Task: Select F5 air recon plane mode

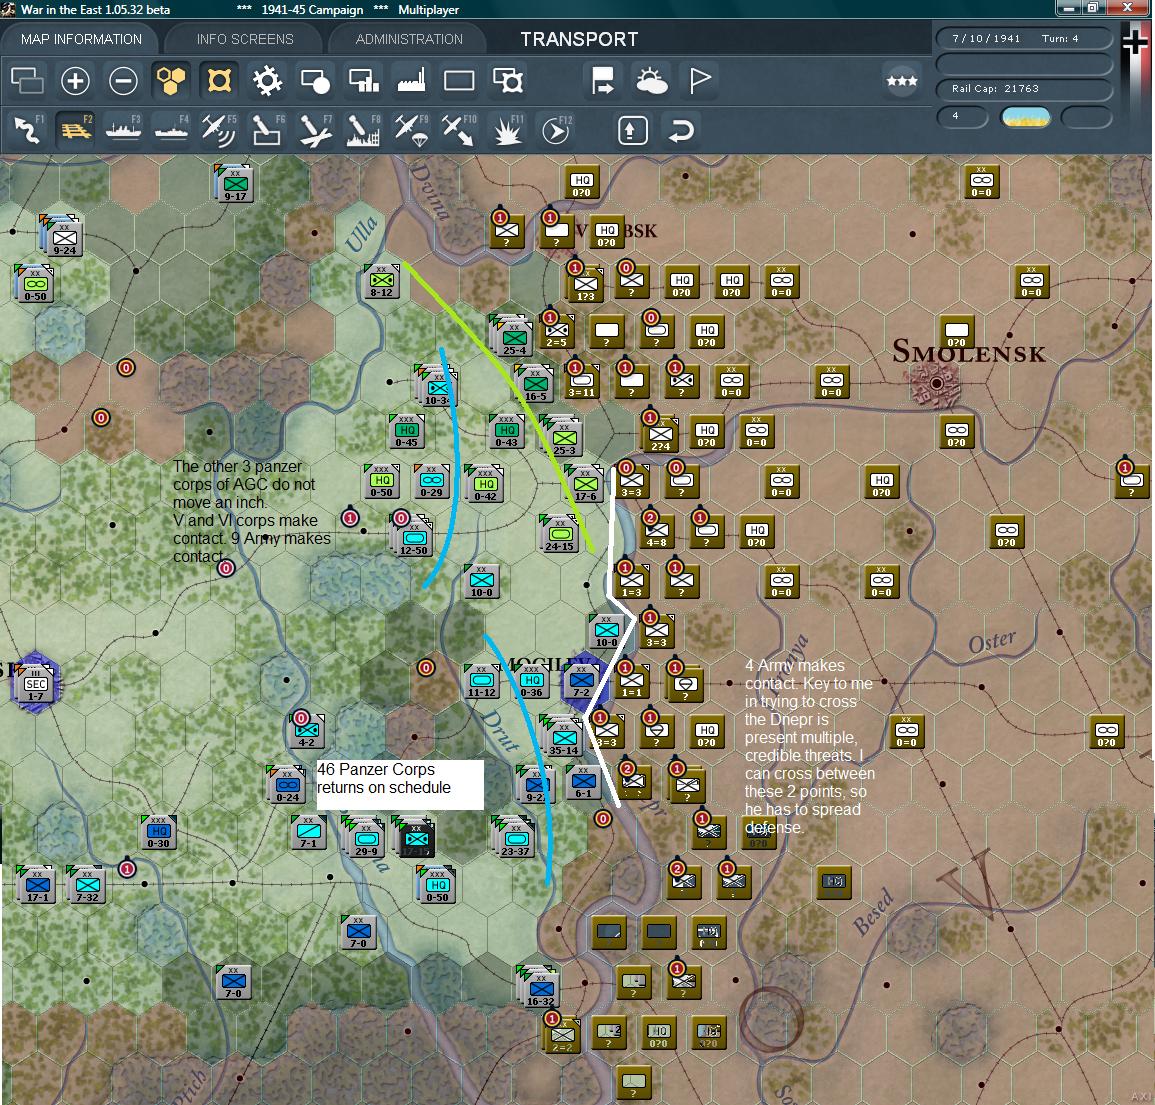Action: tap(219, 130)
